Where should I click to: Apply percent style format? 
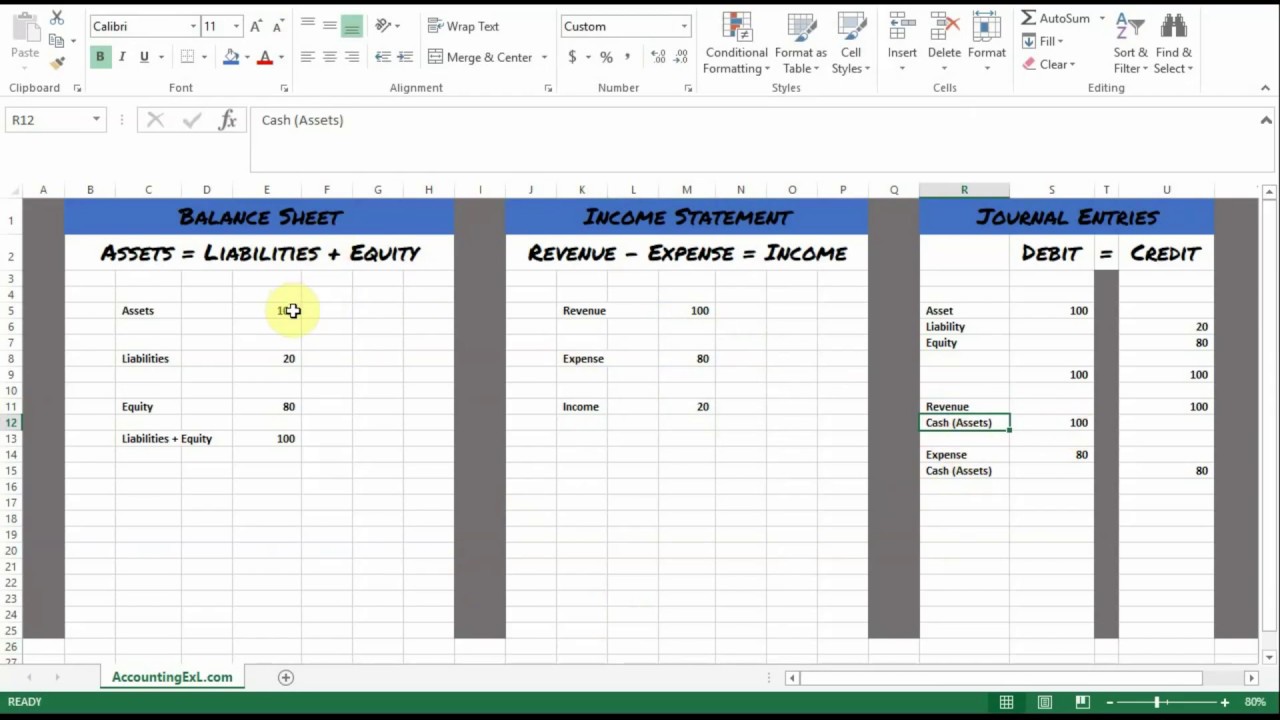[x=606, y=57]
